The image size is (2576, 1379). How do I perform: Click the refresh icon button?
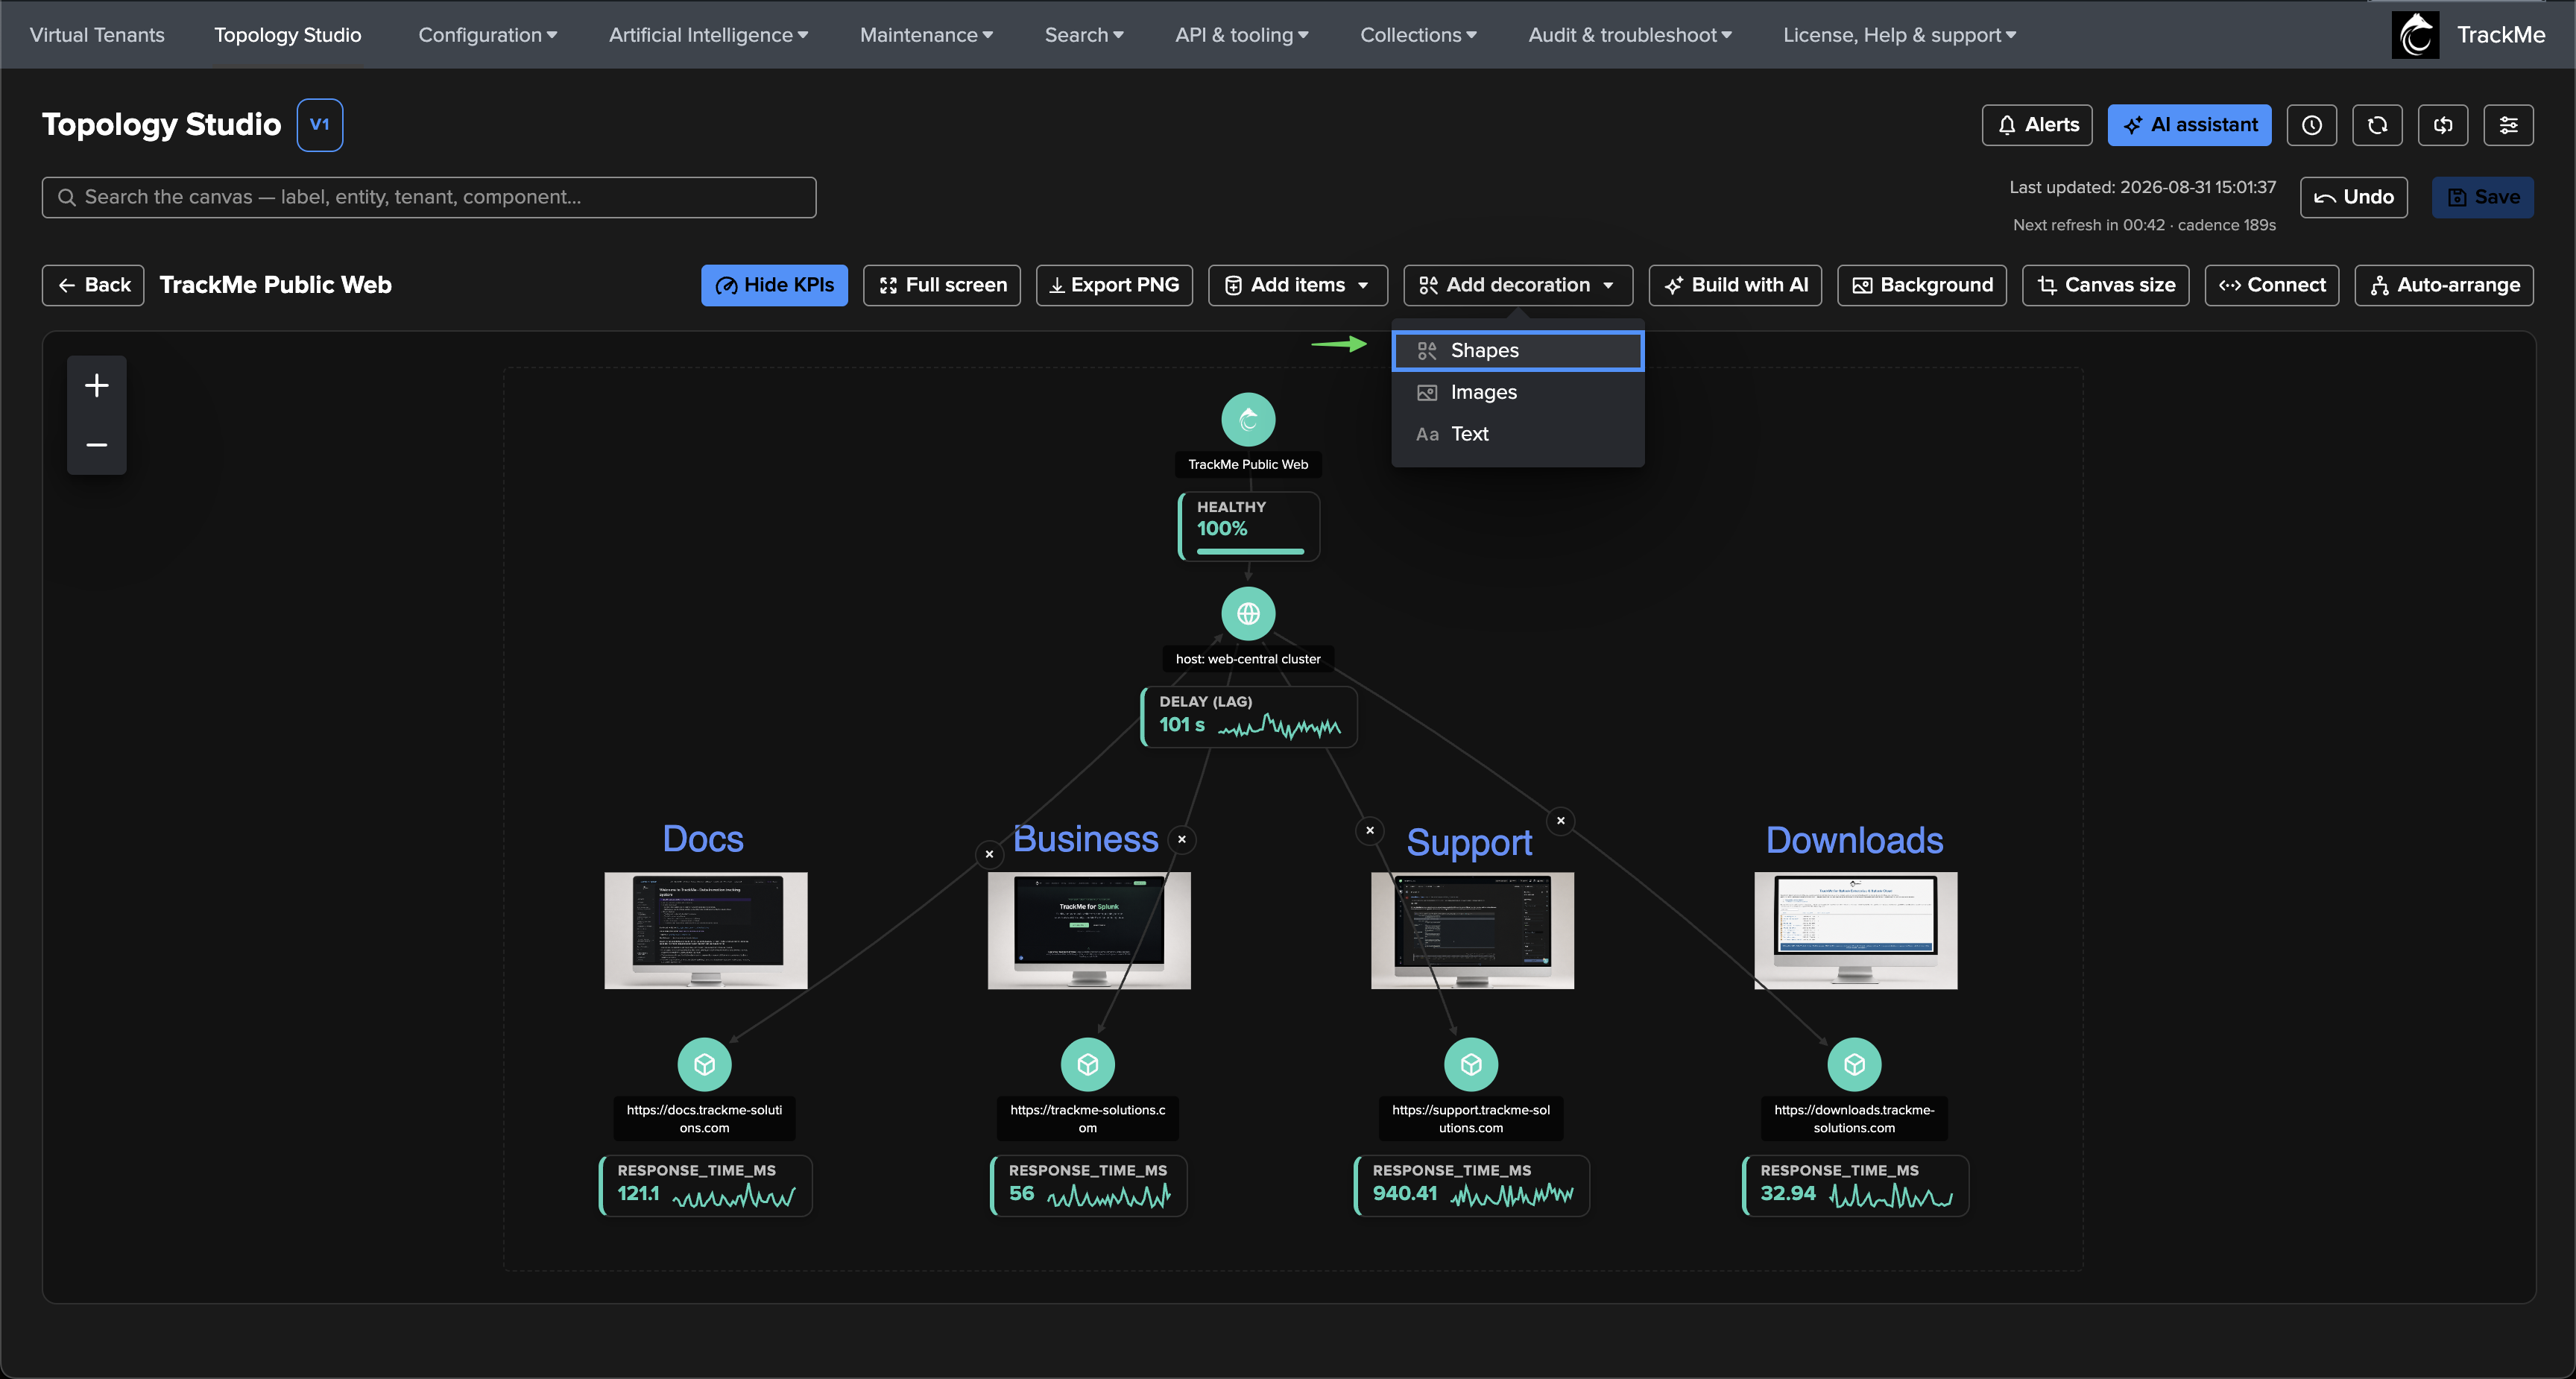coord(2377,125)
